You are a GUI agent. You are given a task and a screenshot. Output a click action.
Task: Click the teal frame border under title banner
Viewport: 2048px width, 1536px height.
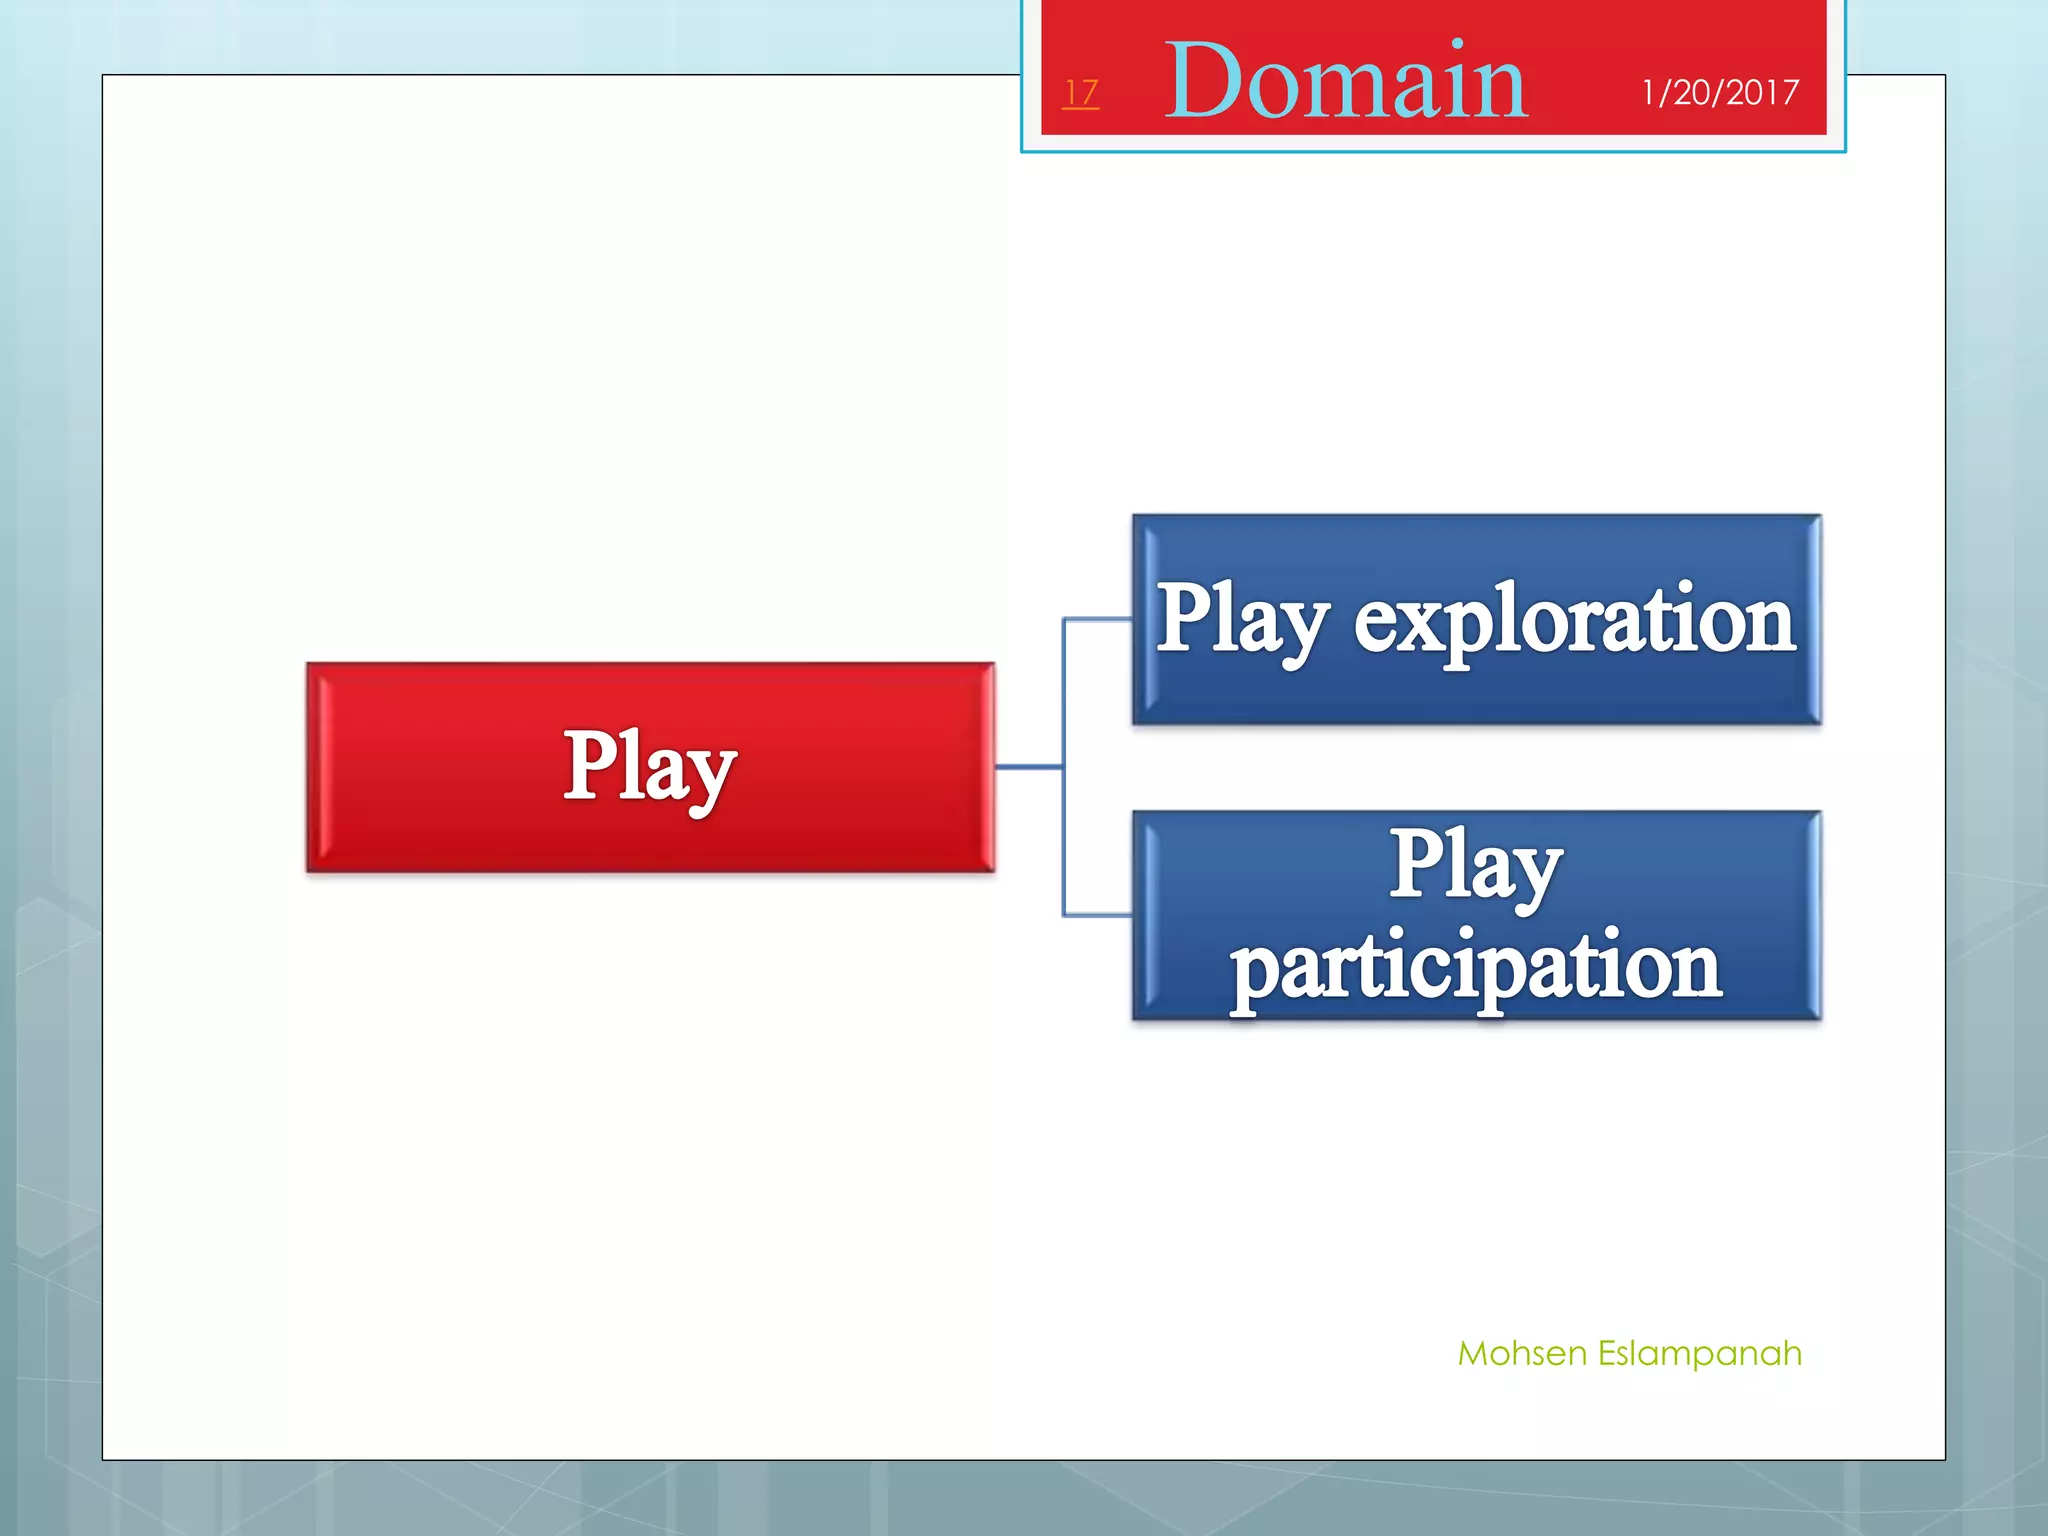pyautogui.click(x=1432, y=151)
